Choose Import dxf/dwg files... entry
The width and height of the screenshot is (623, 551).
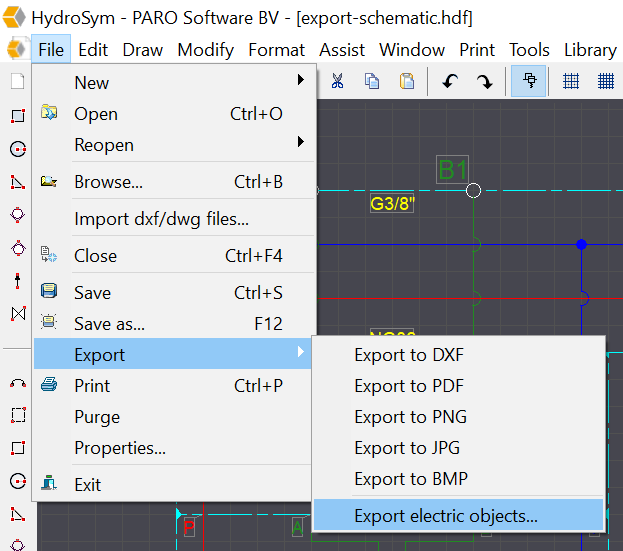click(173, 219)
